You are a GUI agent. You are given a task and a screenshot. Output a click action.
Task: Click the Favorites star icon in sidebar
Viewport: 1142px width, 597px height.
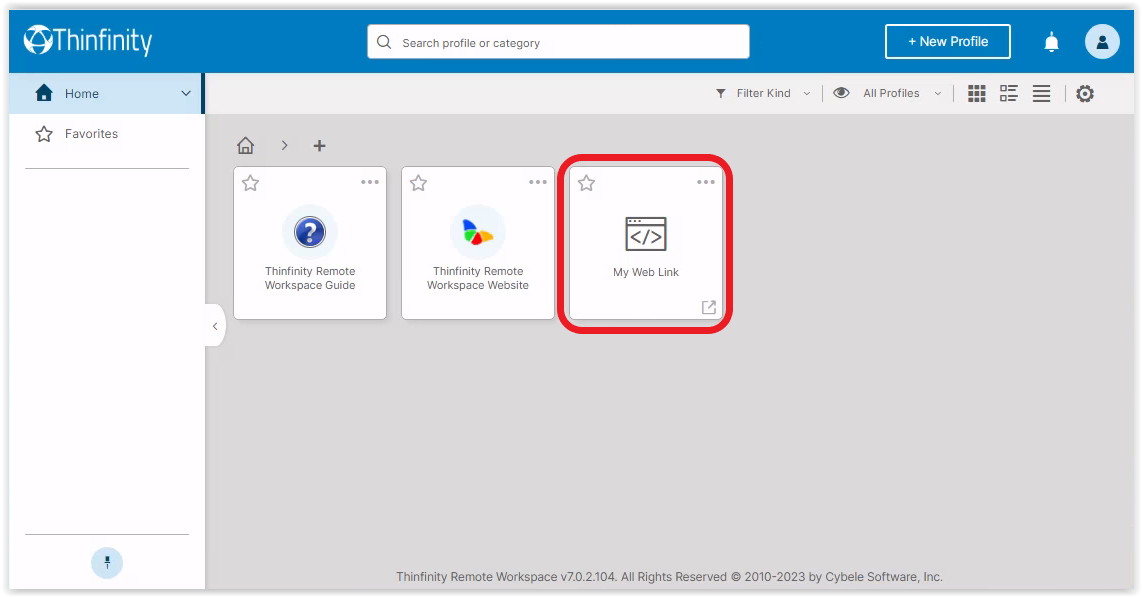[44, 134]
